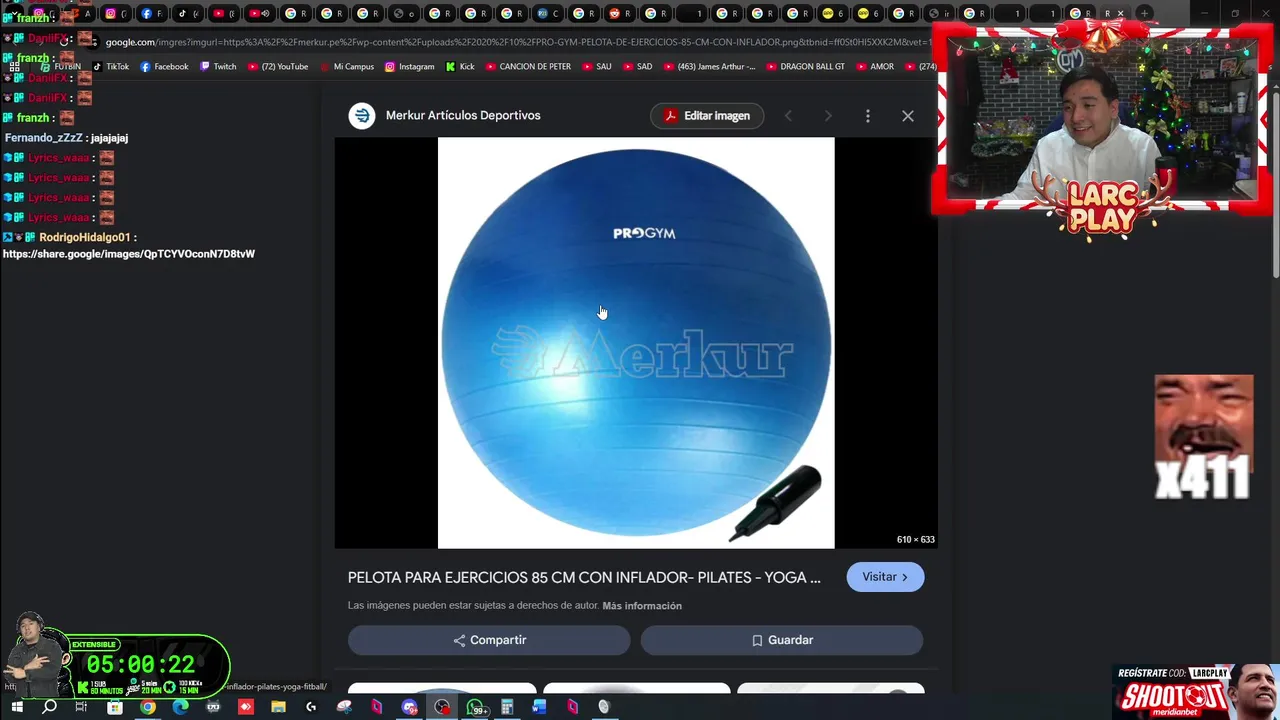The image size is (1280, 720).
Task: Open a new browser tab
Action: tap(1144, 13)
